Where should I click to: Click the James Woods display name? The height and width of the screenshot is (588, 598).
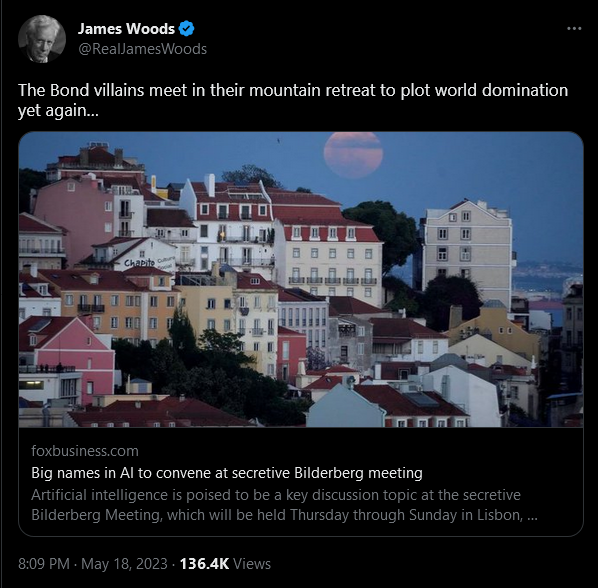coord(126,29)
